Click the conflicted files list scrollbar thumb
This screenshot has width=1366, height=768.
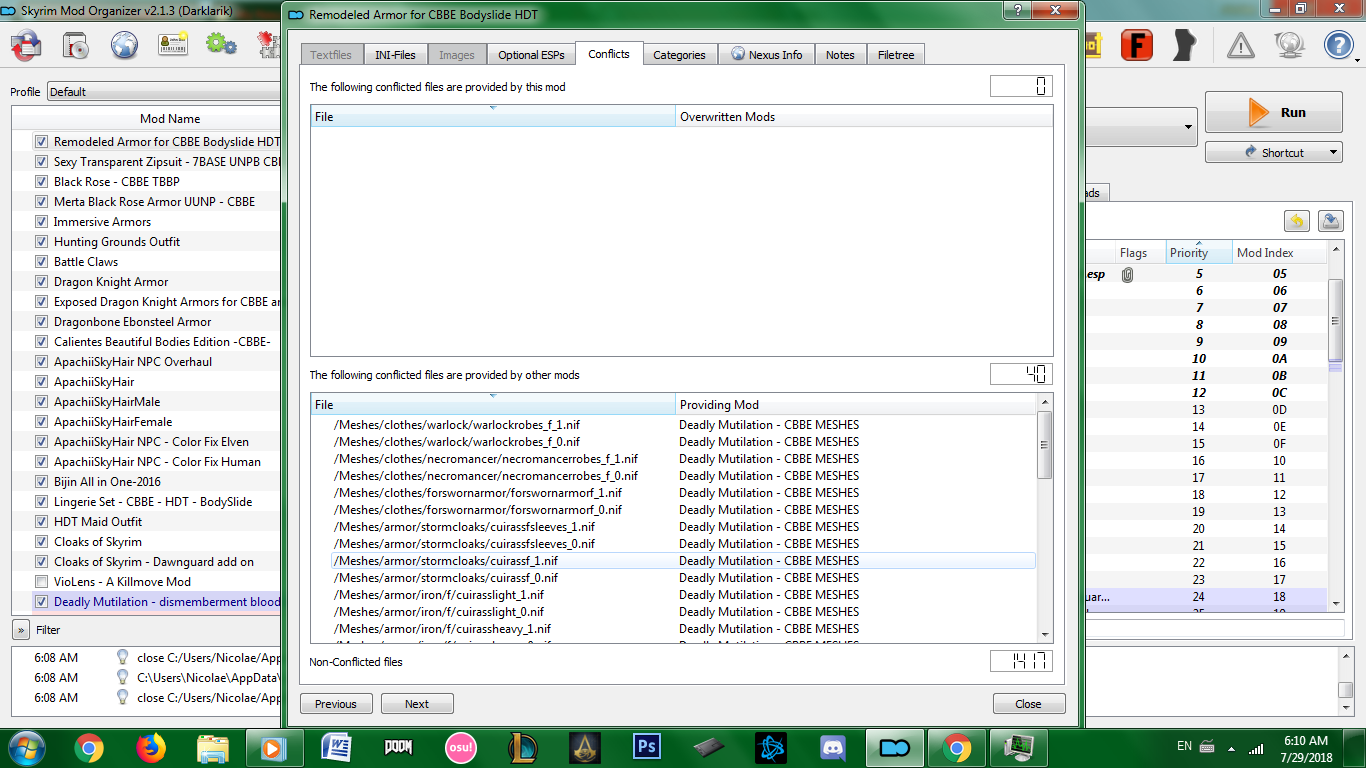point(1045,446)
